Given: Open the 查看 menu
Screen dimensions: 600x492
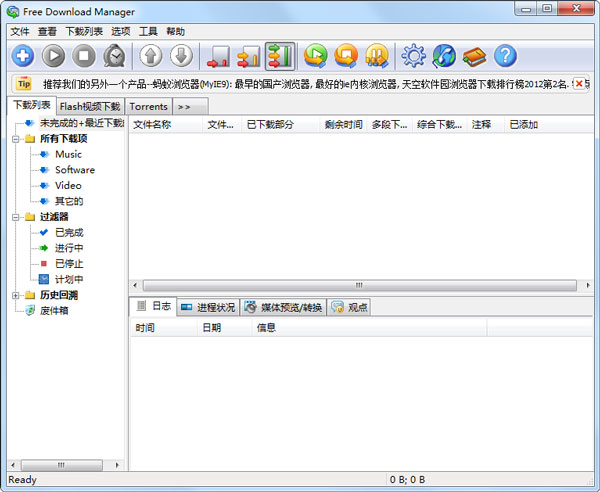Looking at the screenshot, I should [47, 31].
